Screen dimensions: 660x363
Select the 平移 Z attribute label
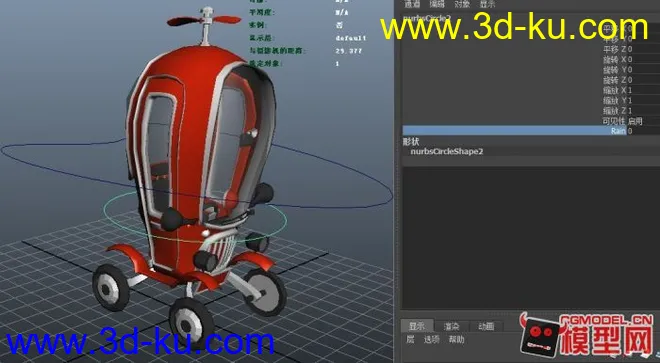[x=614, y=49]
